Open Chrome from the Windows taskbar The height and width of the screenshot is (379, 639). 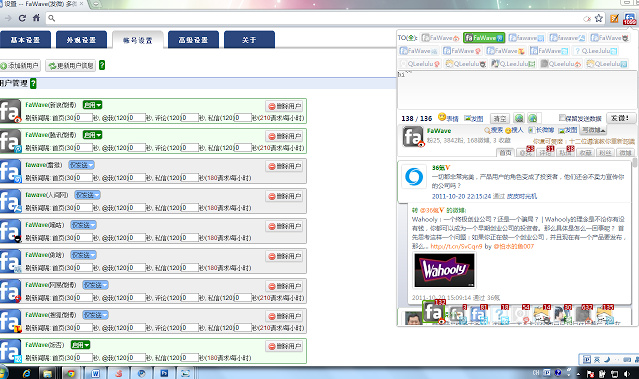[71, 373]
